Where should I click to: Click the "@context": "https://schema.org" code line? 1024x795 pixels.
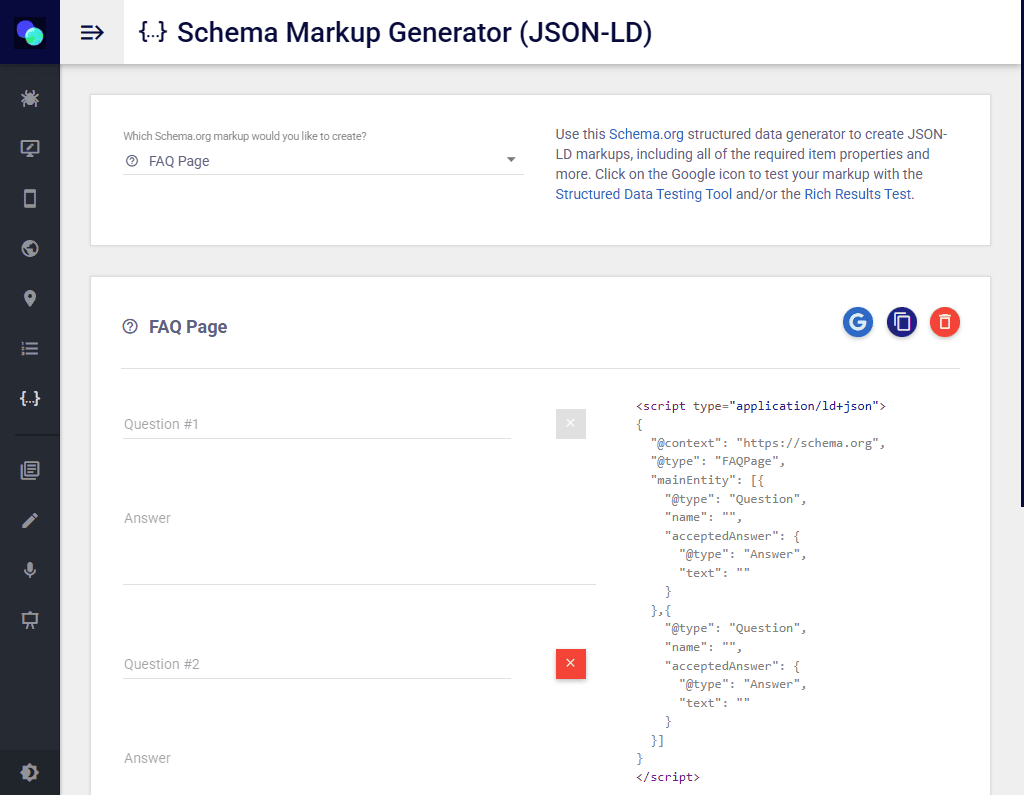[x=768, y=443]
